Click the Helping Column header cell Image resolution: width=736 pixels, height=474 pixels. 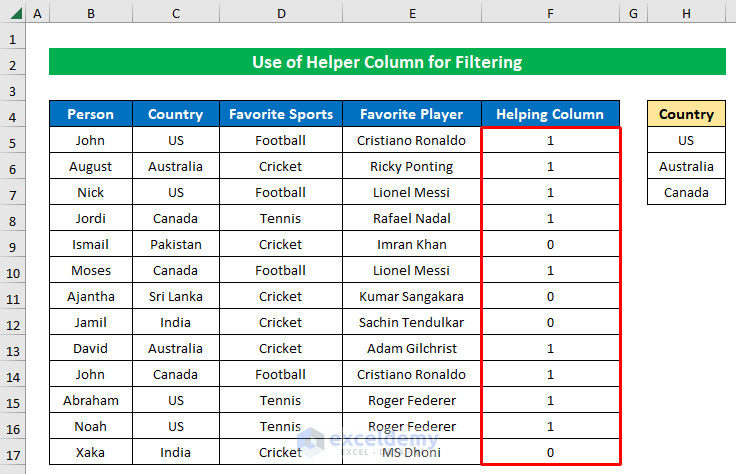(550, 114)
